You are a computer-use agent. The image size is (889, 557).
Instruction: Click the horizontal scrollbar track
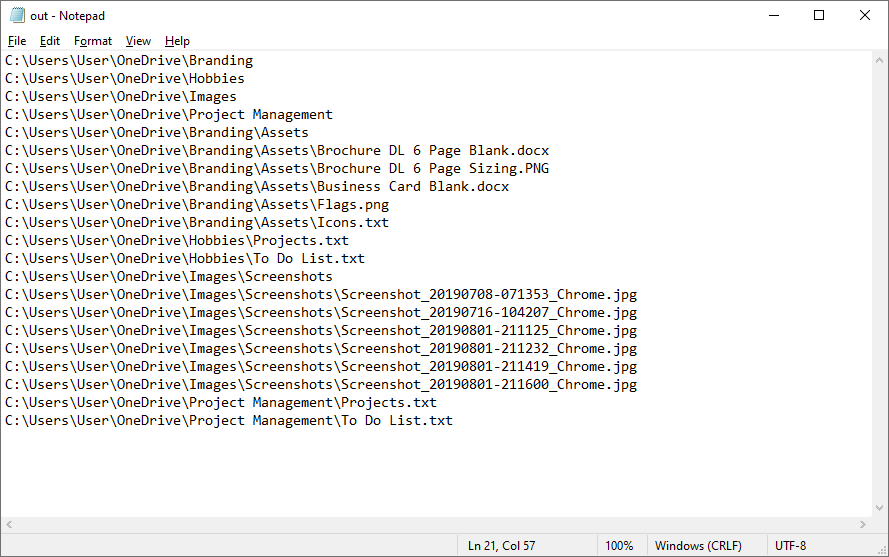[x=435, y=525]
